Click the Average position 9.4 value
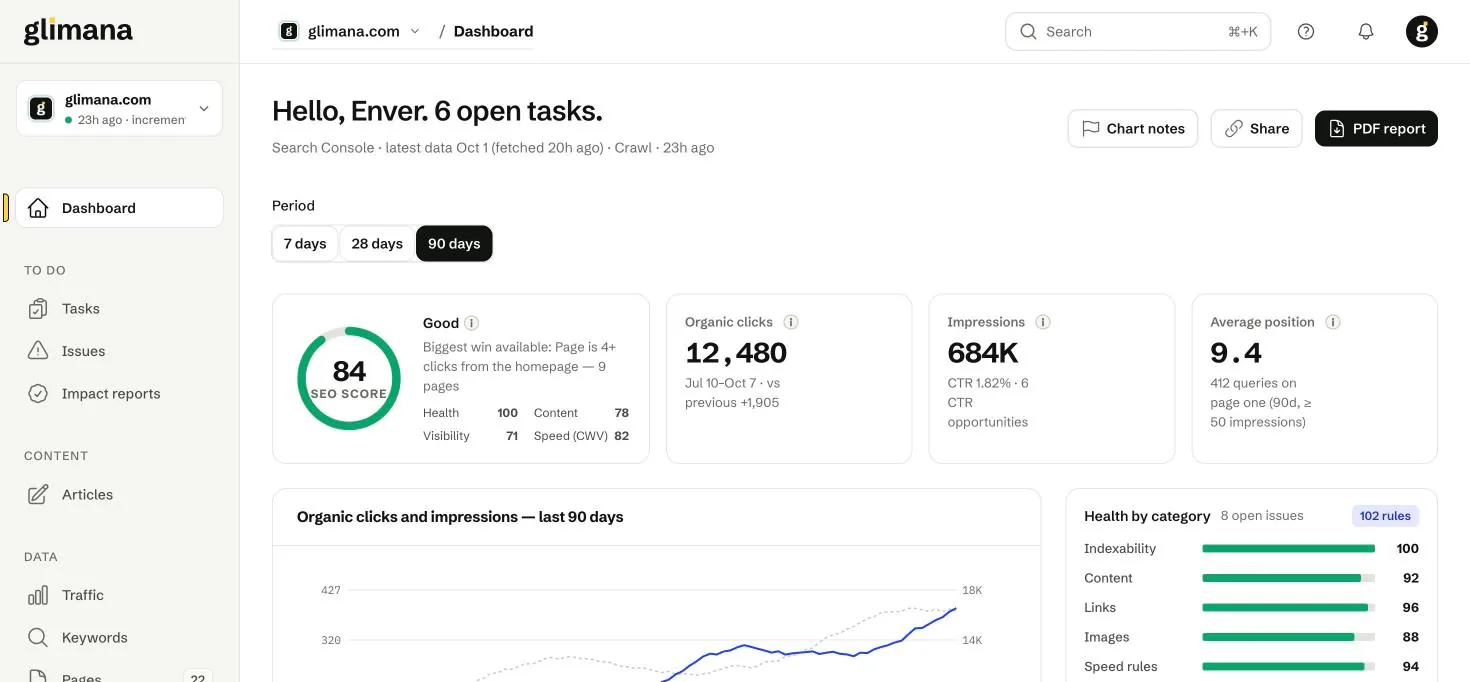This screenshot has height=682, width=1470. tap(1236, 352)
